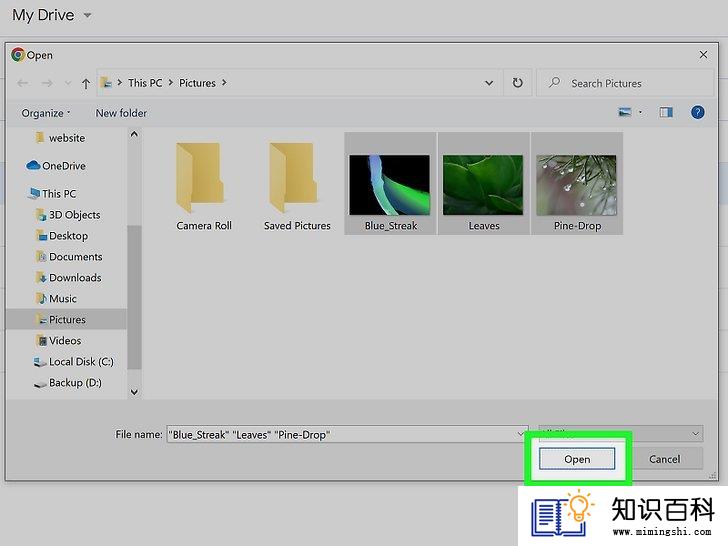Click the Music note folder icon
The image size is (728, 546).
click(x=41, y=298)
